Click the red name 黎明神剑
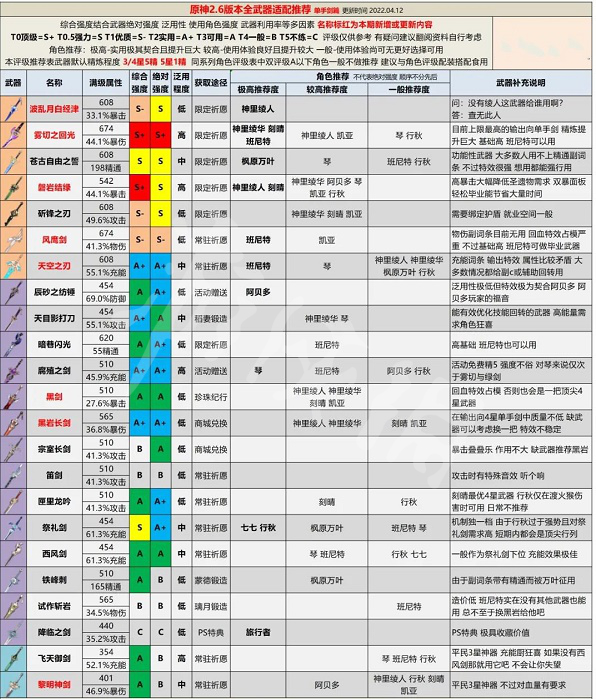The image size is (596, 699). [54, 684]
